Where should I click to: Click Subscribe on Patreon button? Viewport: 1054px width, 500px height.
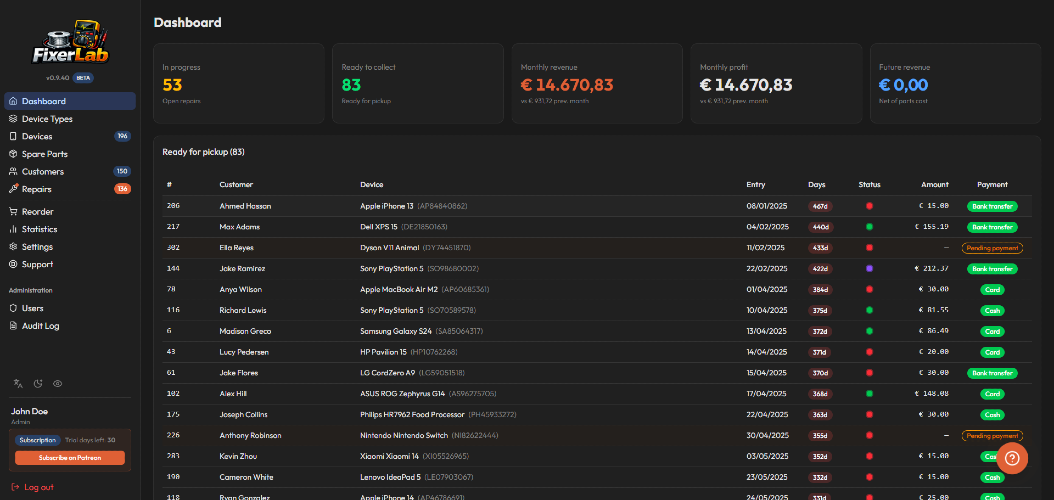pyautogui.click(x=70, y=458)
